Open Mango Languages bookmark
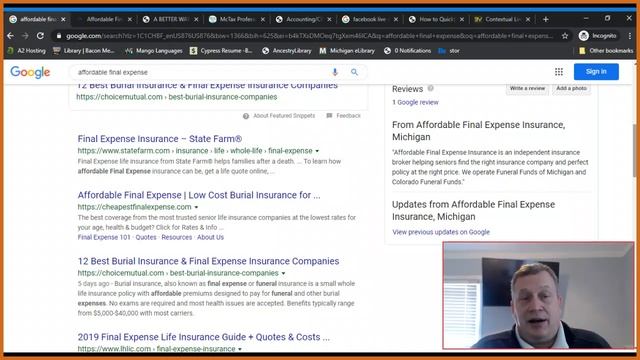Image resolution: width=640 pixels, height=360 pixels. coord(153,51)
